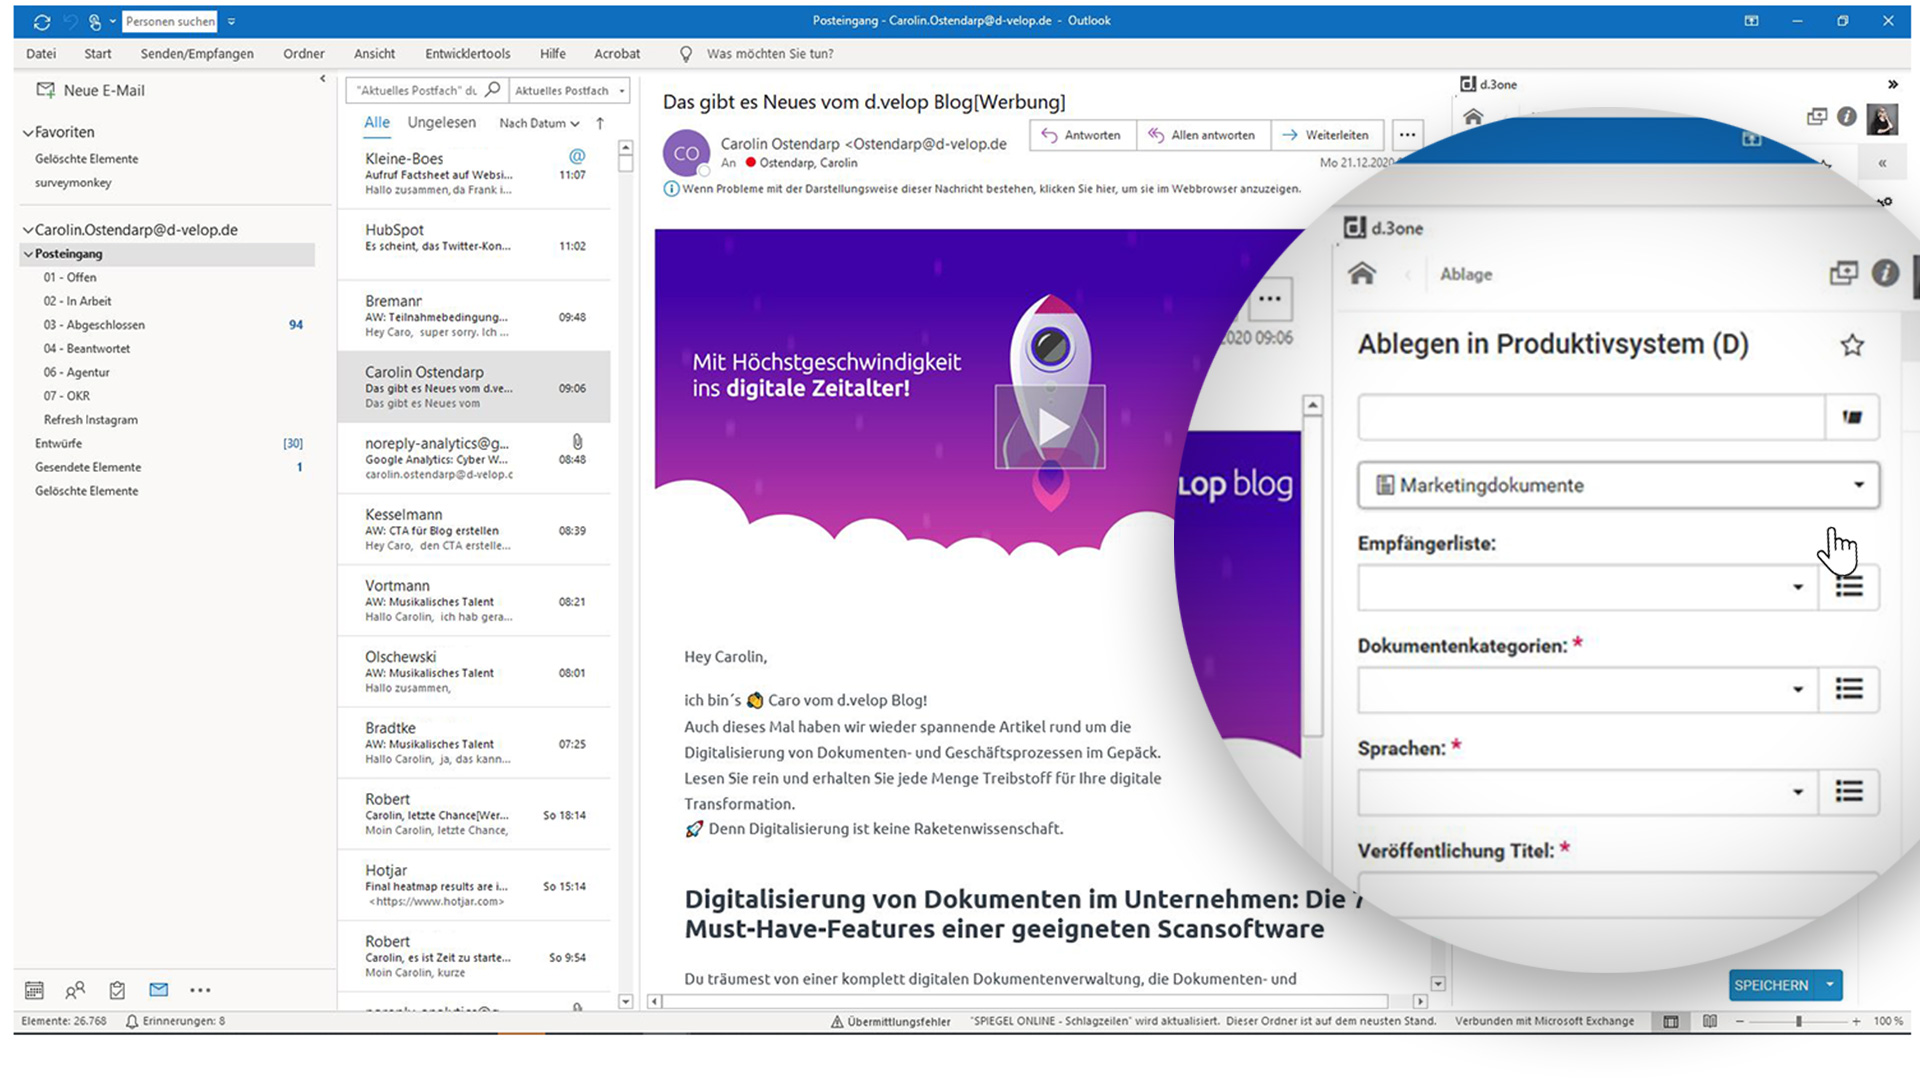1920x1080 pixels.
Task: Click the Personen suchen search box
Action: (170, 21)
